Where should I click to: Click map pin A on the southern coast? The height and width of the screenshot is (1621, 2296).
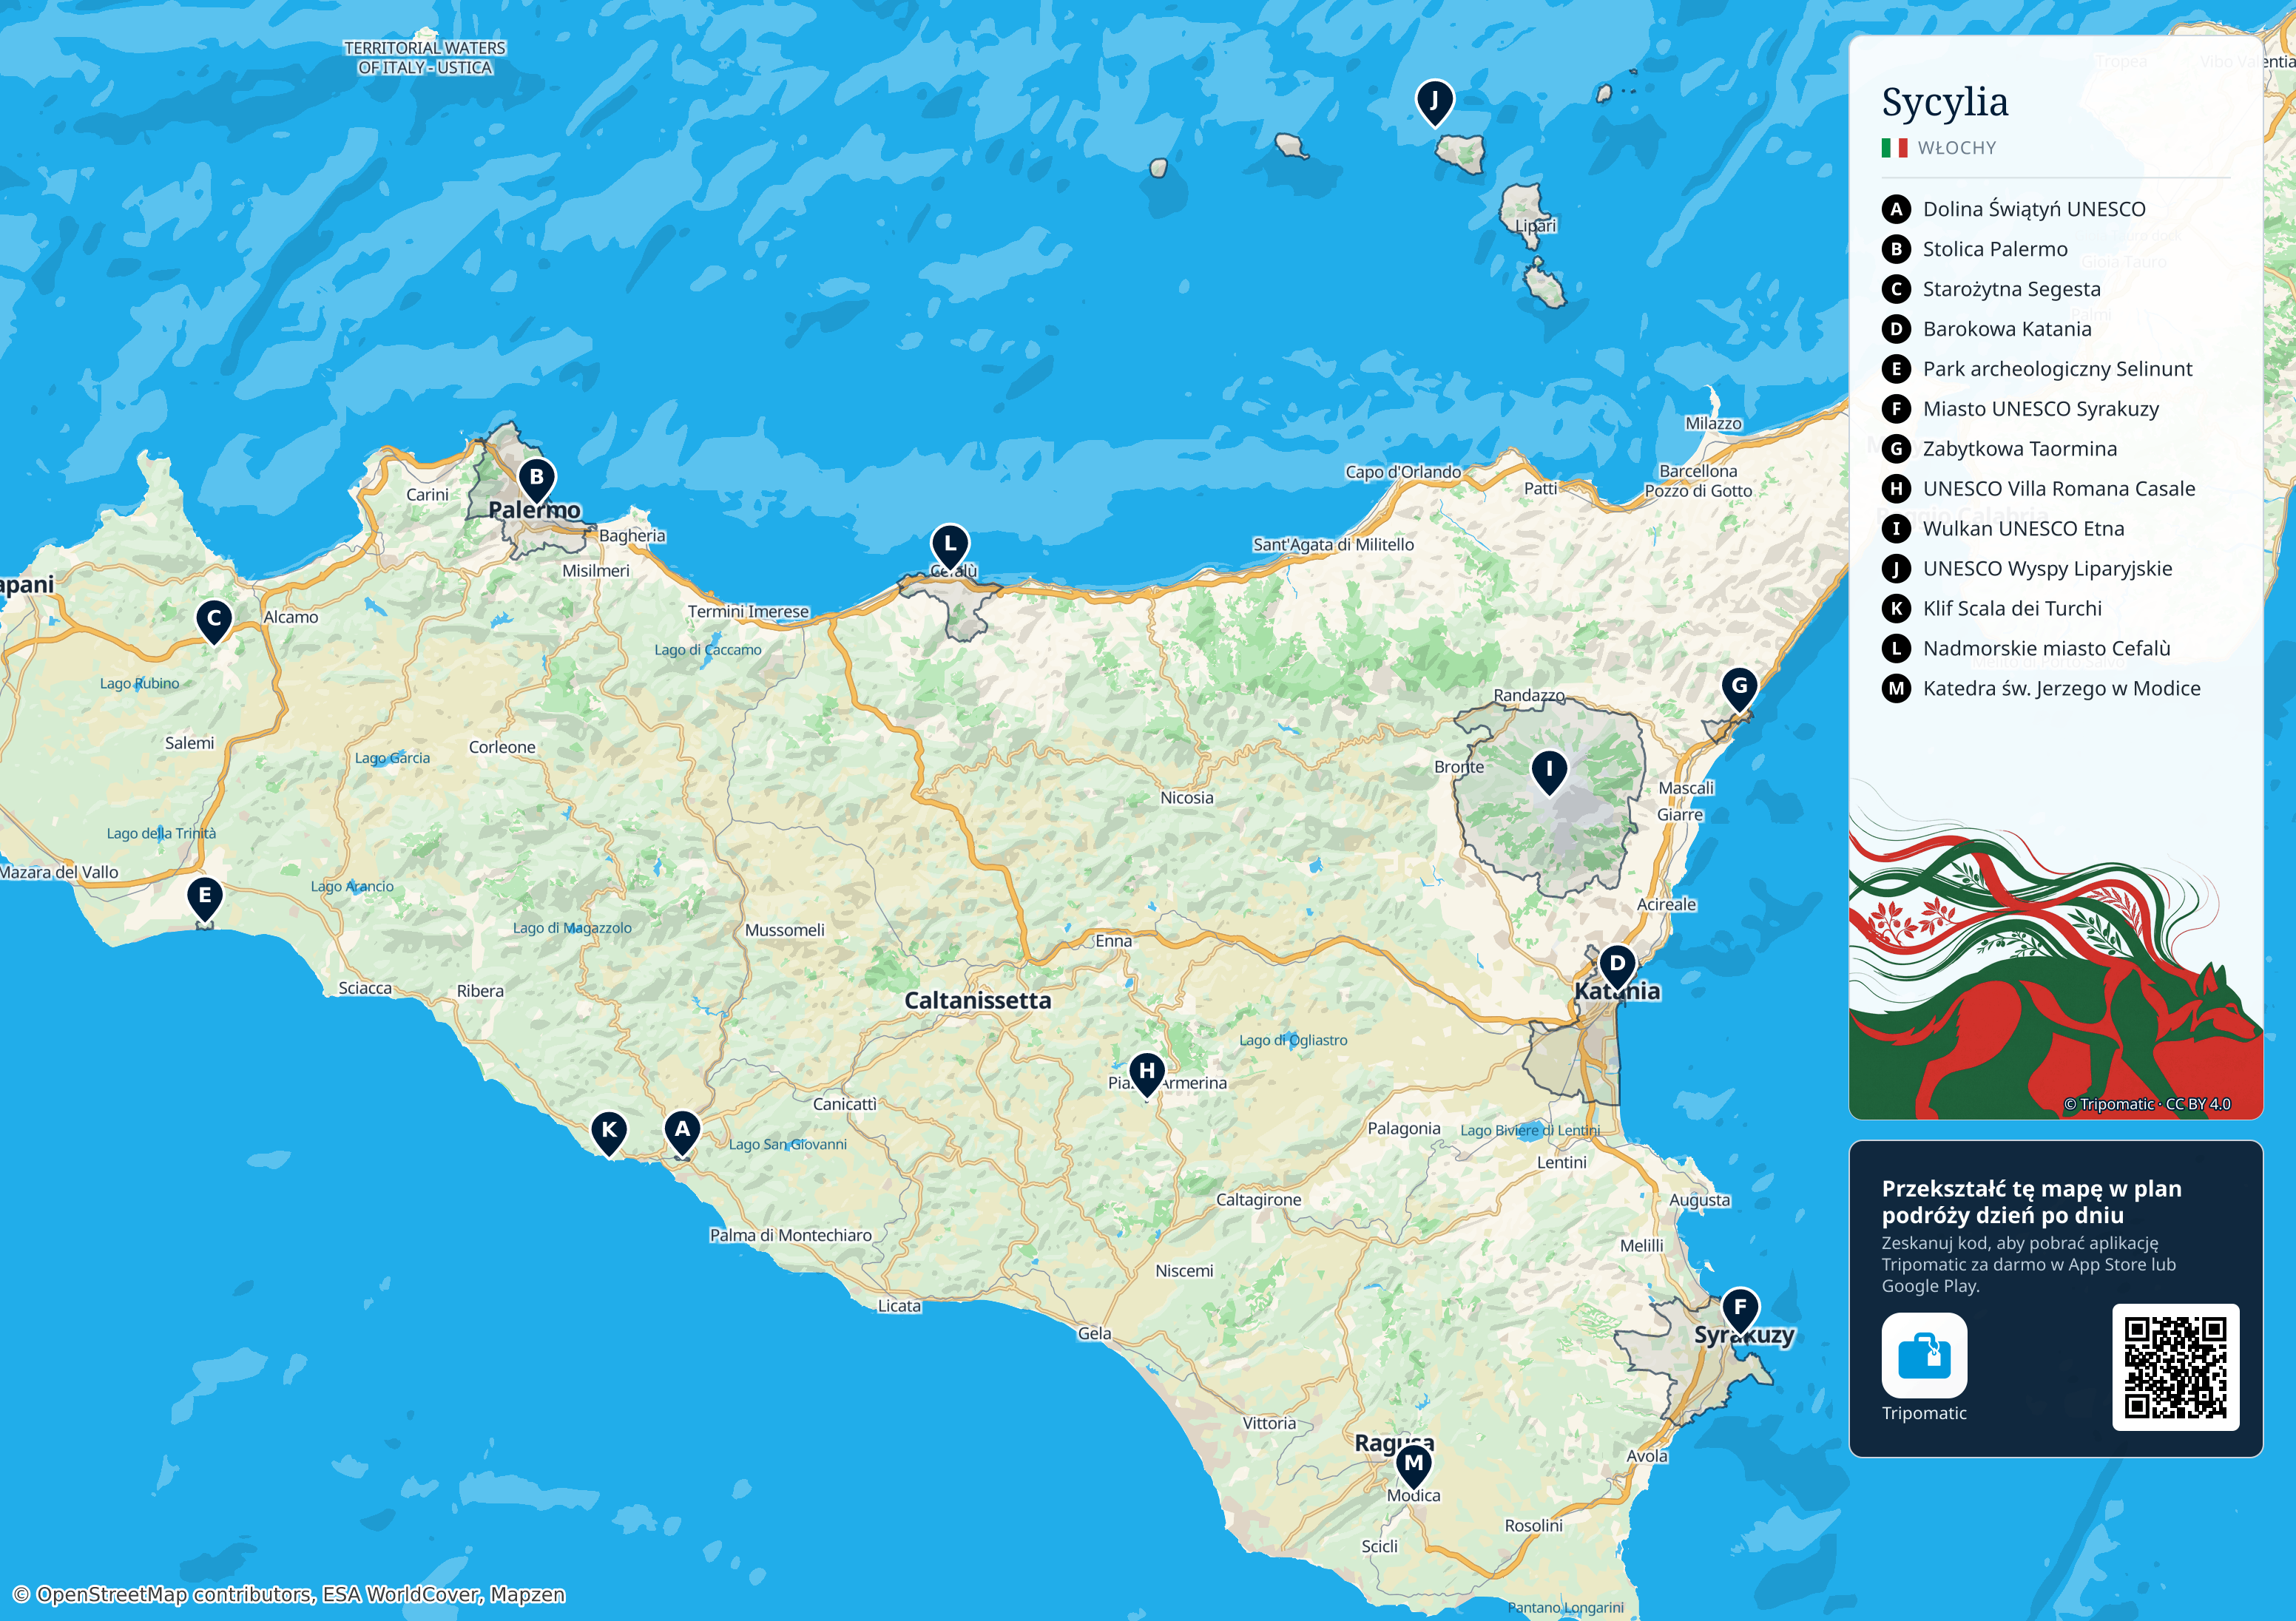point(682,1134)
